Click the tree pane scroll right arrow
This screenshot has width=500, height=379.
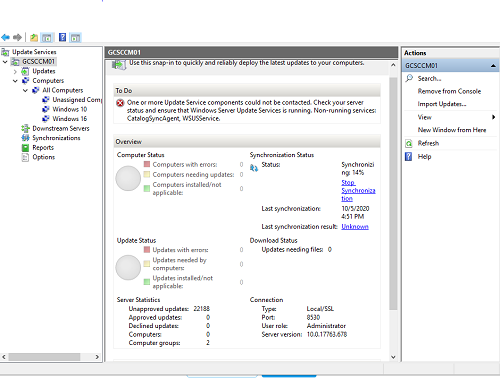[97, 357]
